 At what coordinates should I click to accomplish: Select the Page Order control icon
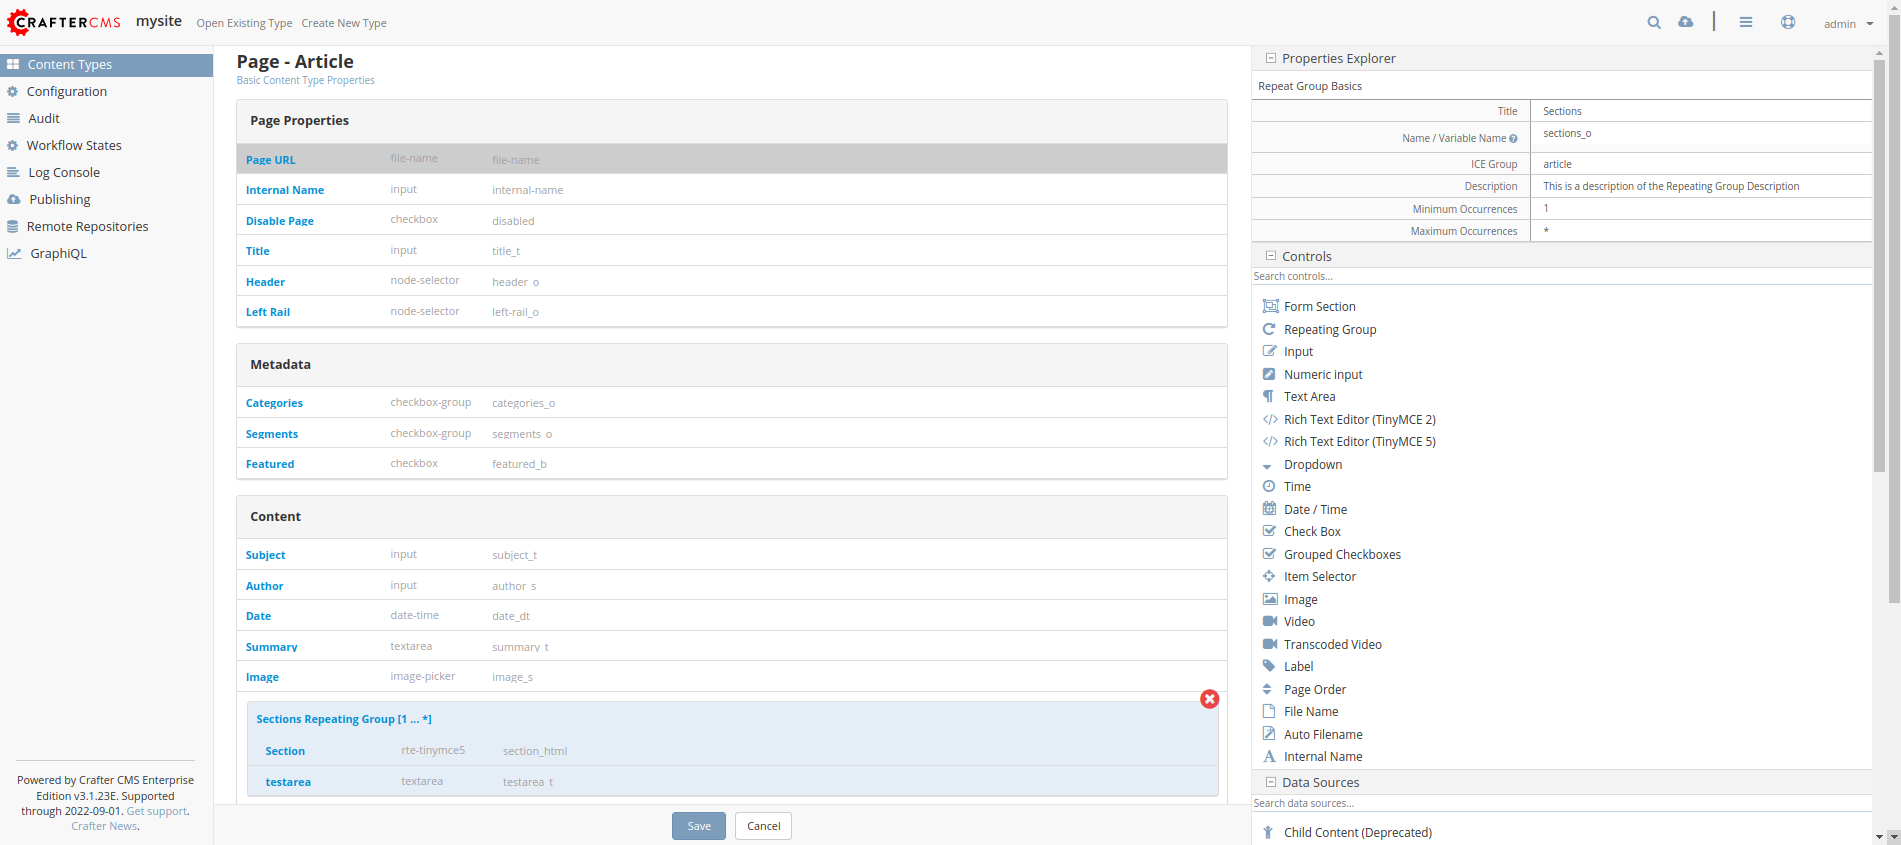pyautogui.click(x=1267, y=689)
